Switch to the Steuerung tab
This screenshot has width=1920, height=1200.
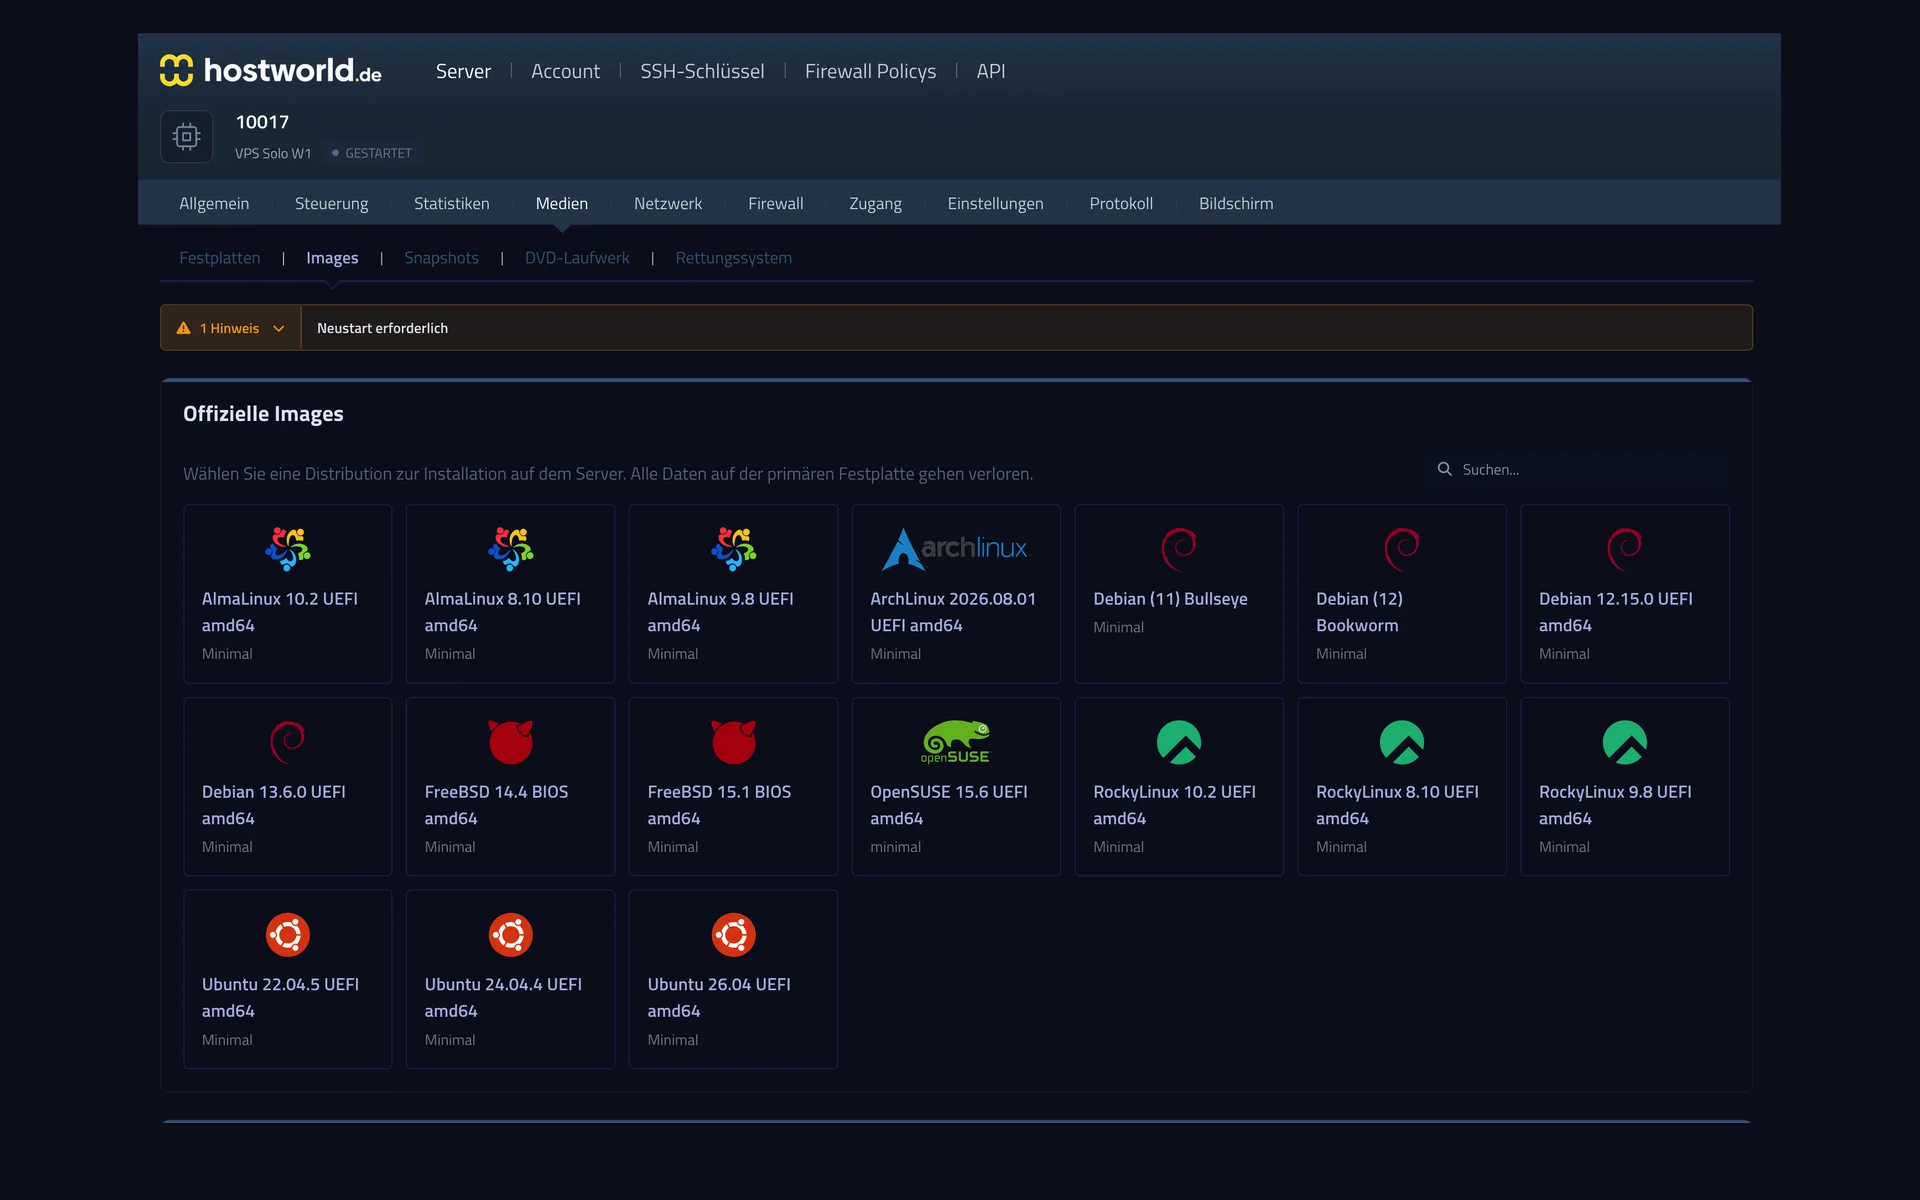(x=331, y=203)
